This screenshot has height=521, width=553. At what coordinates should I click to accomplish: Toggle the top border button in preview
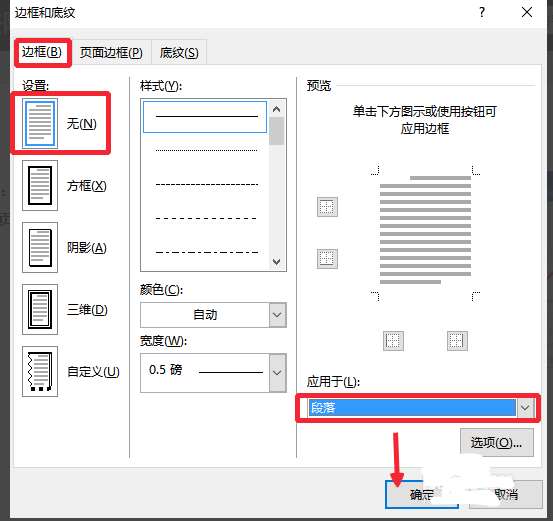[x=327, y=207]
